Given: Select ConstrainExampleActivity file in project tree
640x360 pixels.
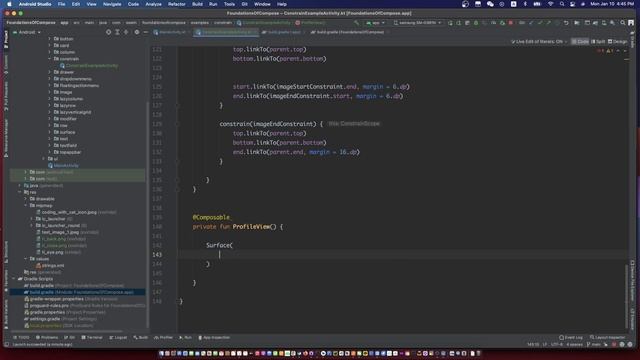Looking at the screenshot, I should coord(89,65).
